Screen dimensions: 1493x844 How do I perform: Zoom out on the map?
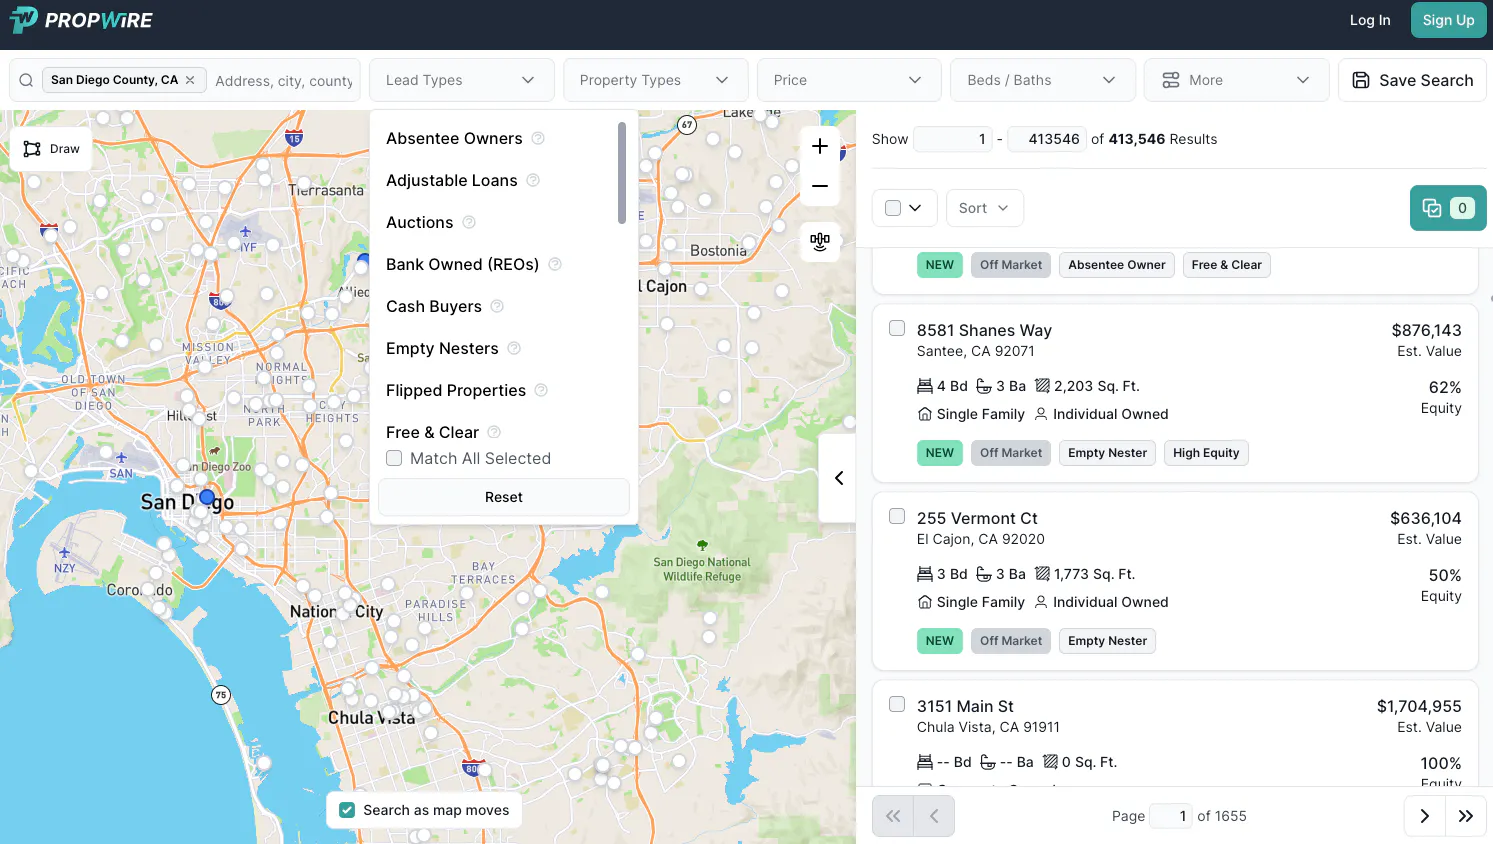click(820, 186)
